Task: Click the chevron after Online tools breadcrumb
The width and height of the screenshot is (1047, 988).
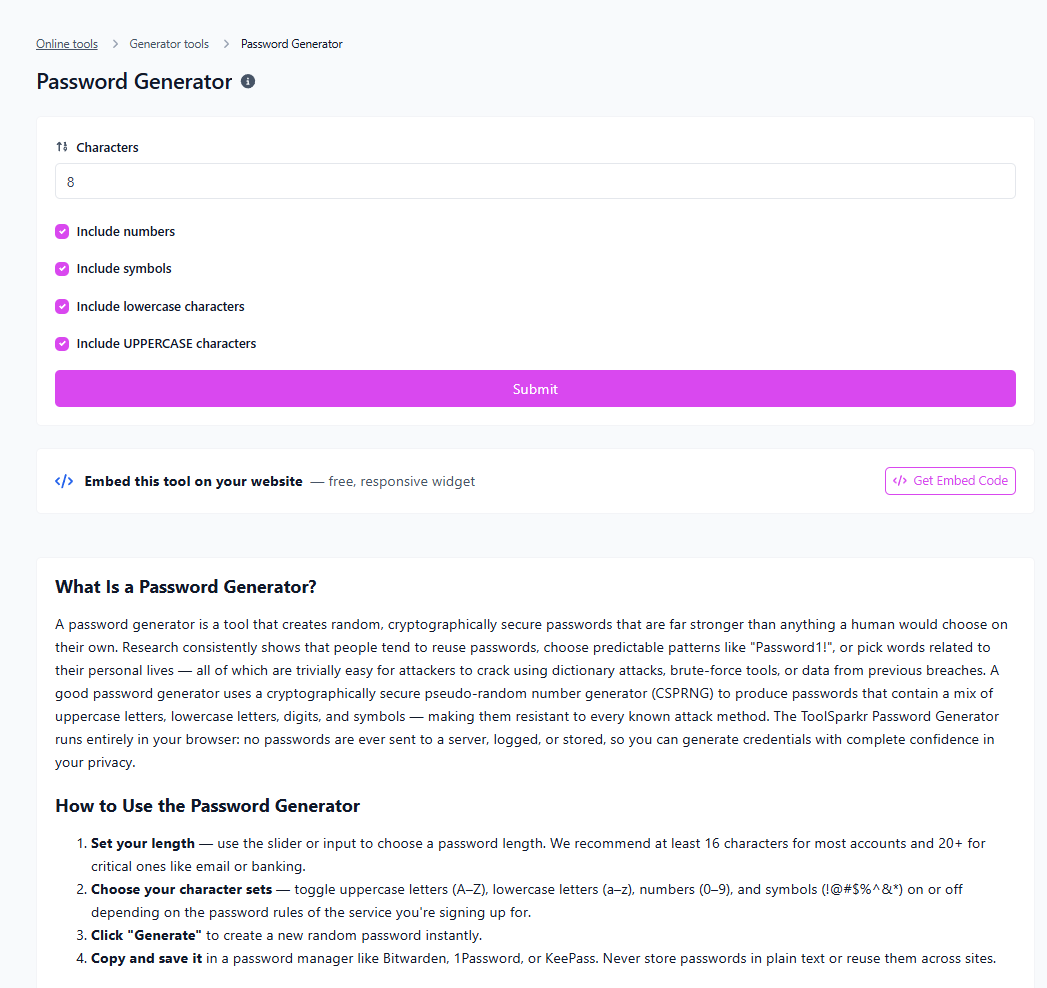Action: click(115, 44)
